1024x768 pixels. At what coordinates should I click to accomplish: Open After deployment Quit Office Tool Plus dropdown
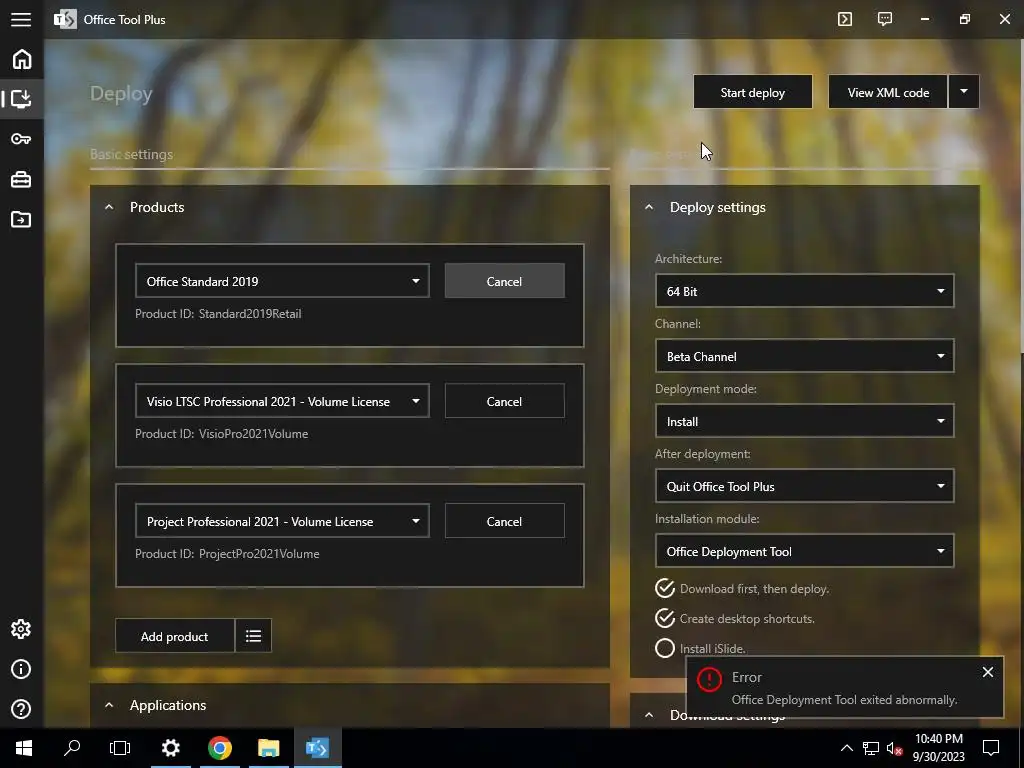pos(805,486)
